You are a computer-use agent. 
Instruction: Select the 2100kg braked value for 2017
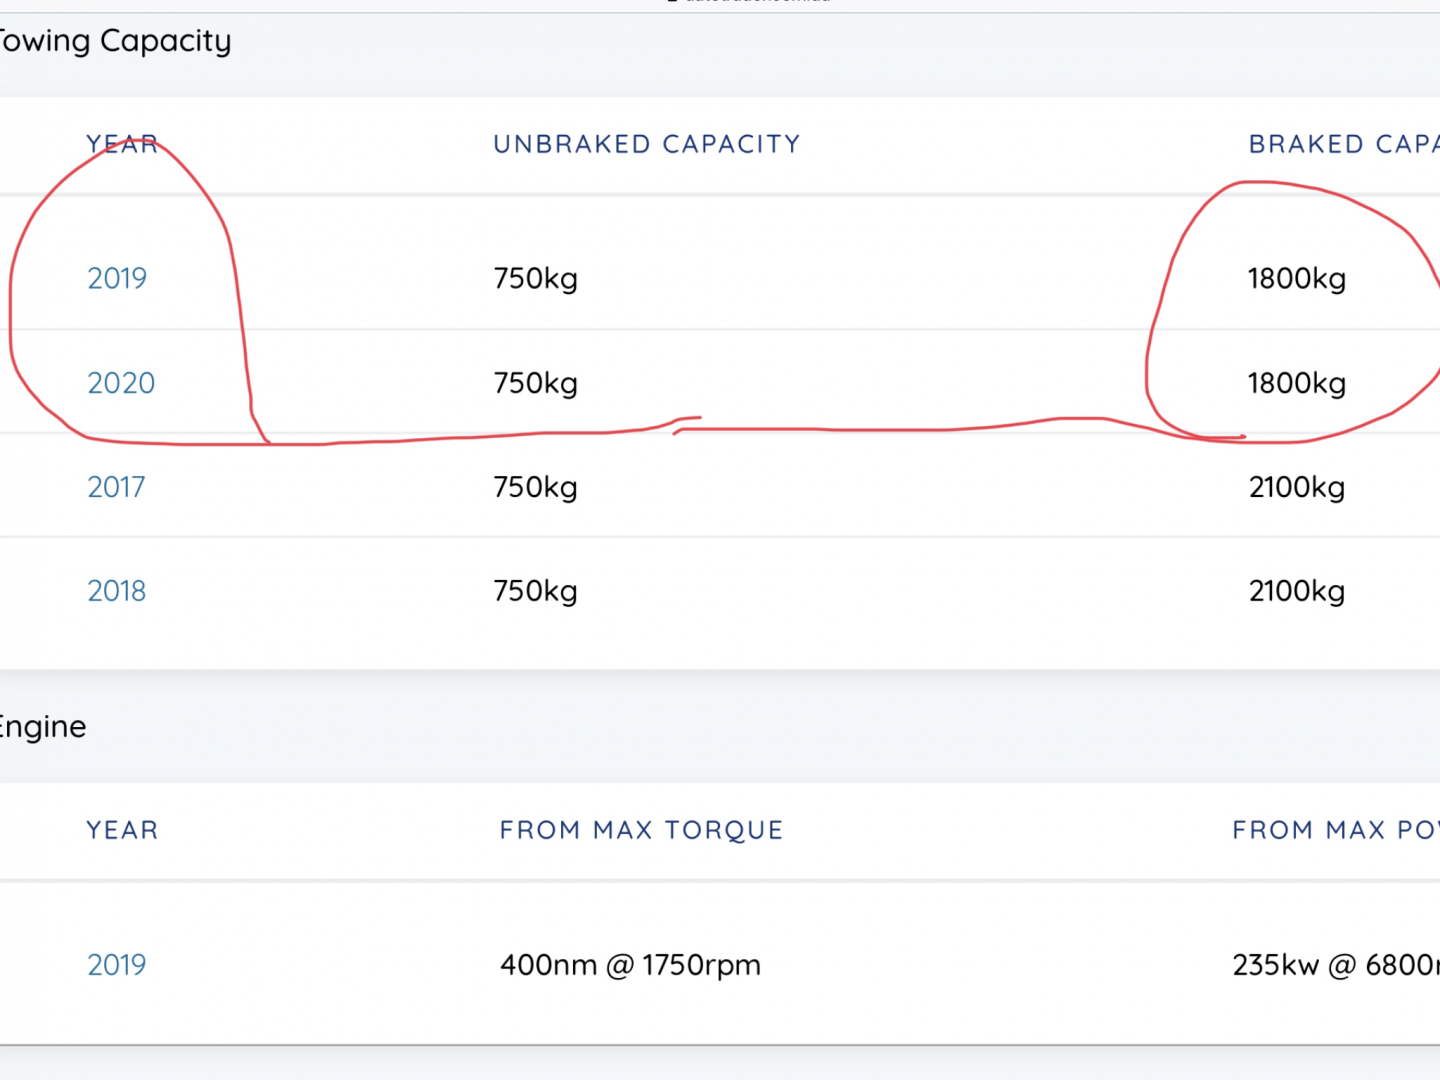(1296, 487)
